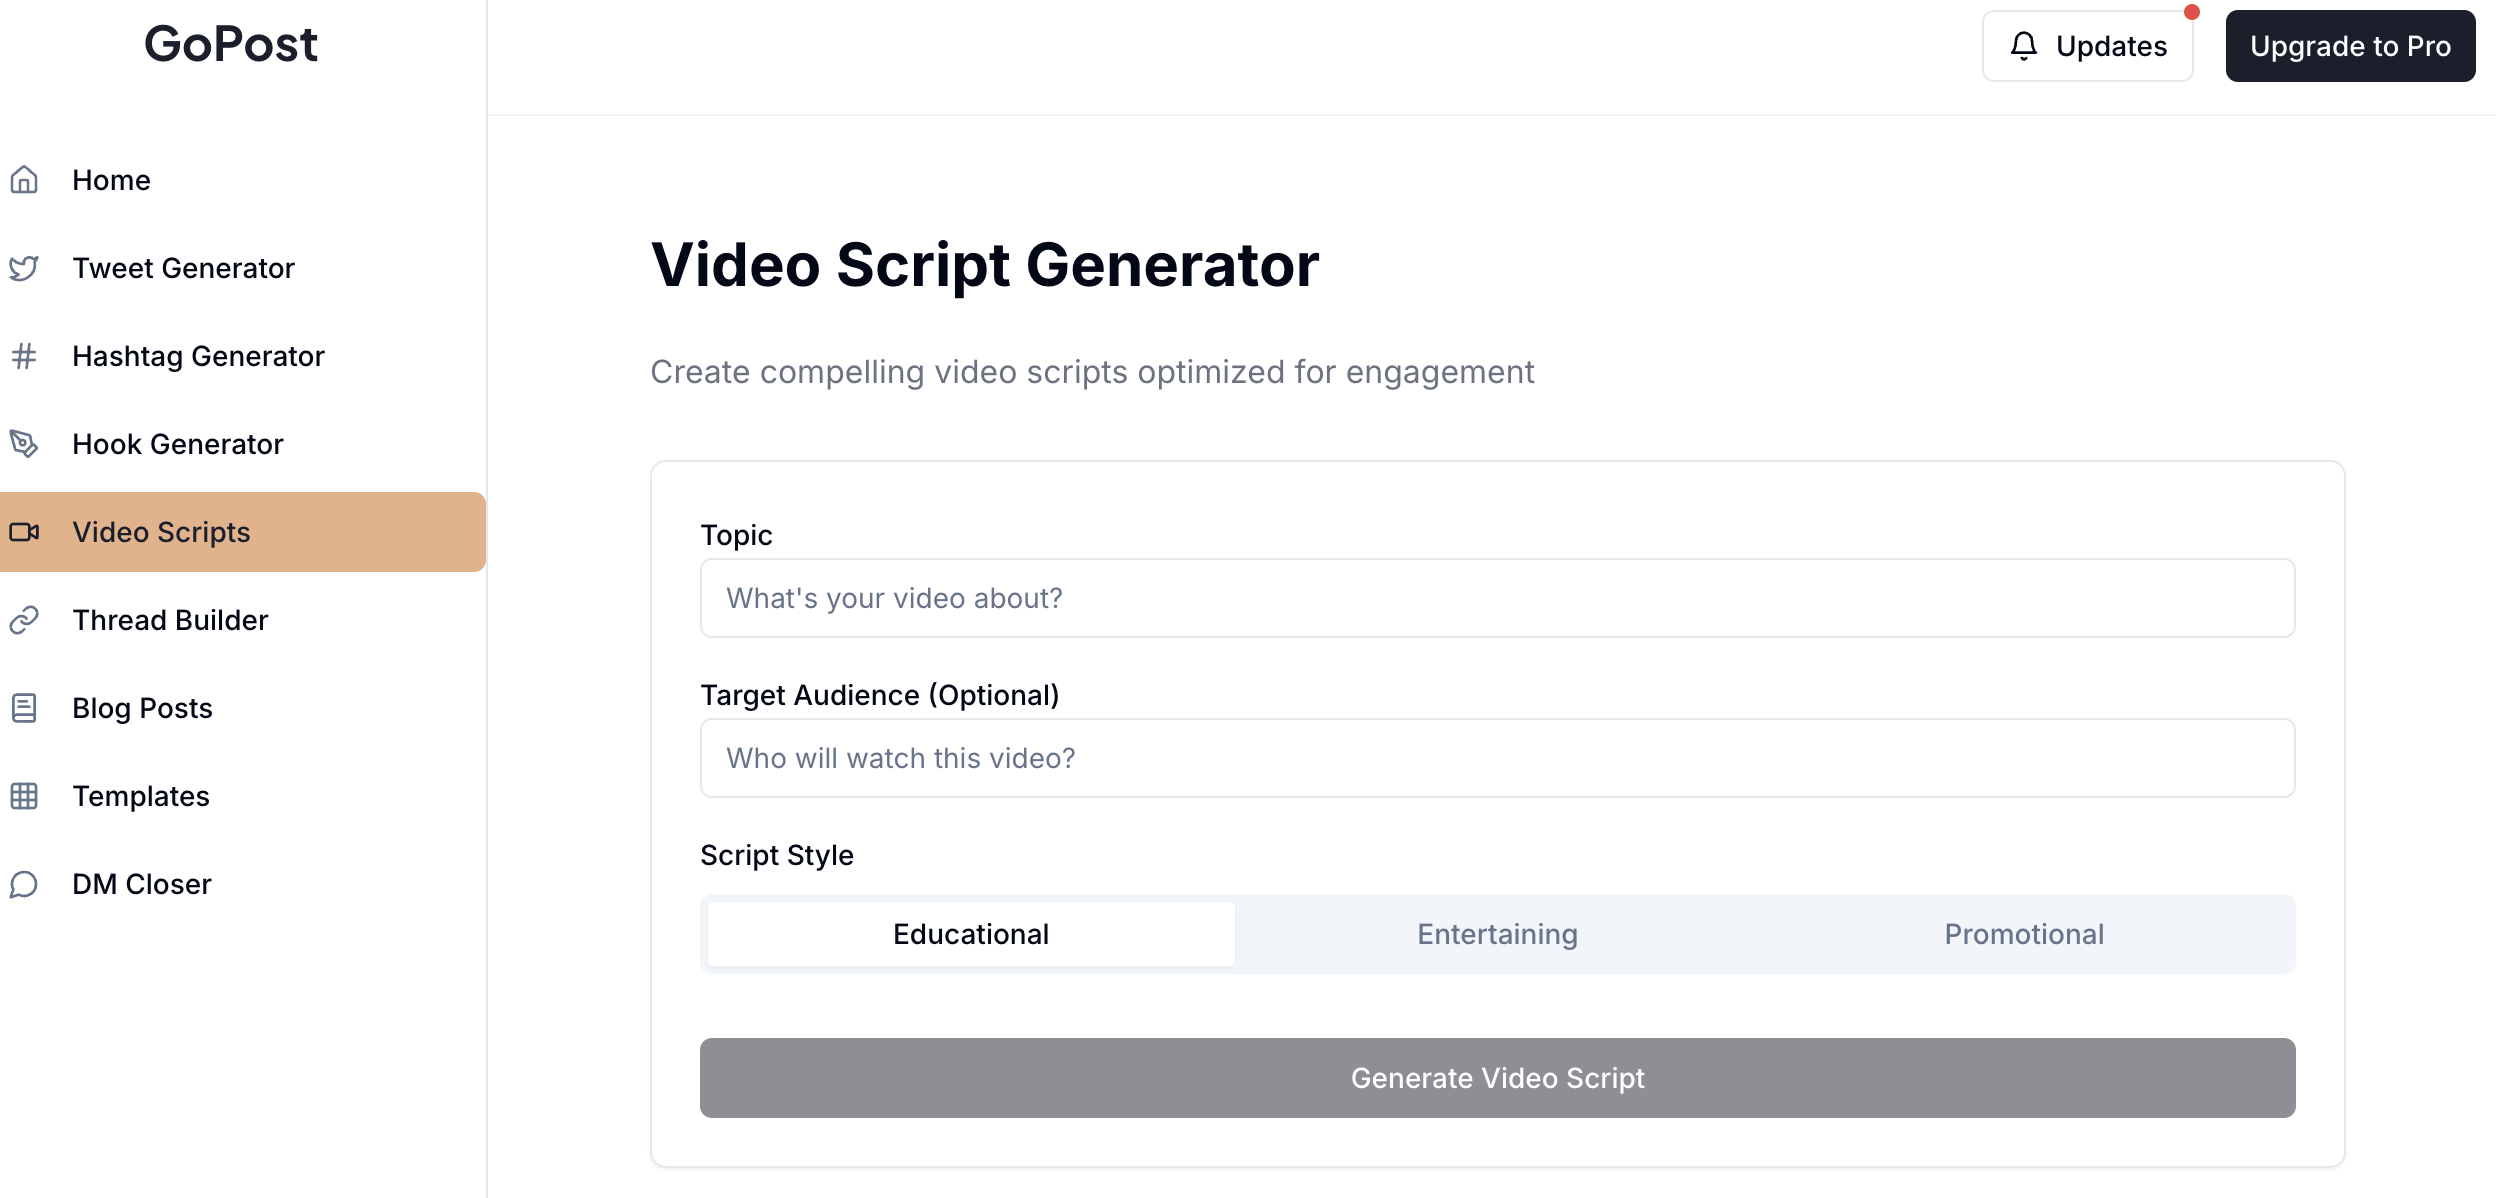
Task: Select the Educational script style
Action: [971, 934]
